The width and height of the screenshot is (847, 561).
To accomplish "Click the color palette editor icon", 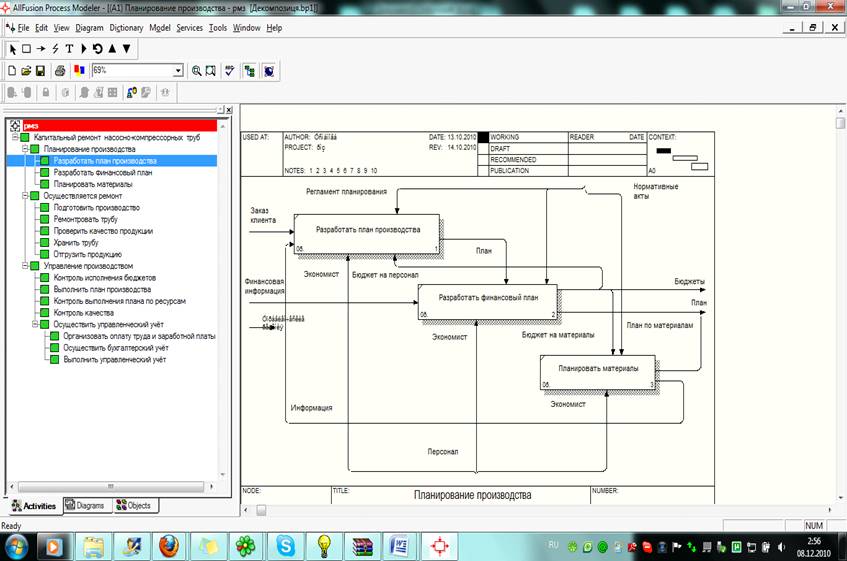I will (x=79, y=71).
